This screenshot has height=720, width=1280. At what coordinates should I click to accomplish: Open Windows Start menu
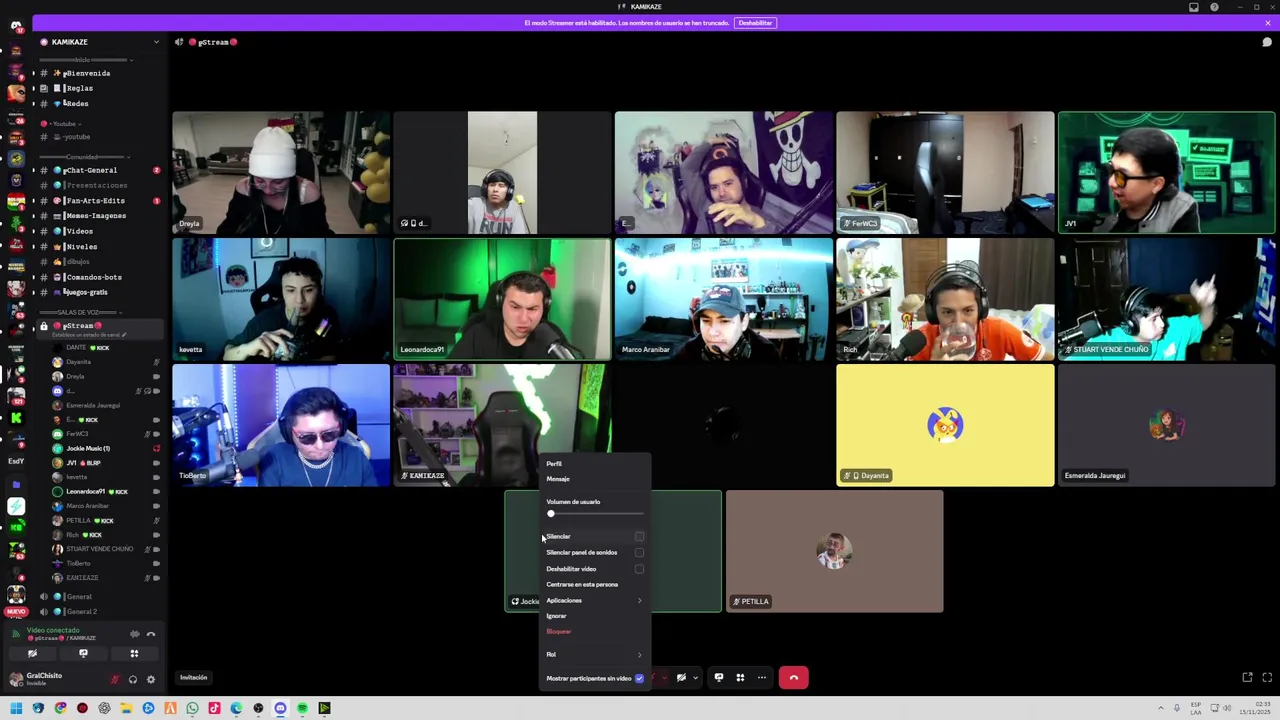click(x=16, y=708)
